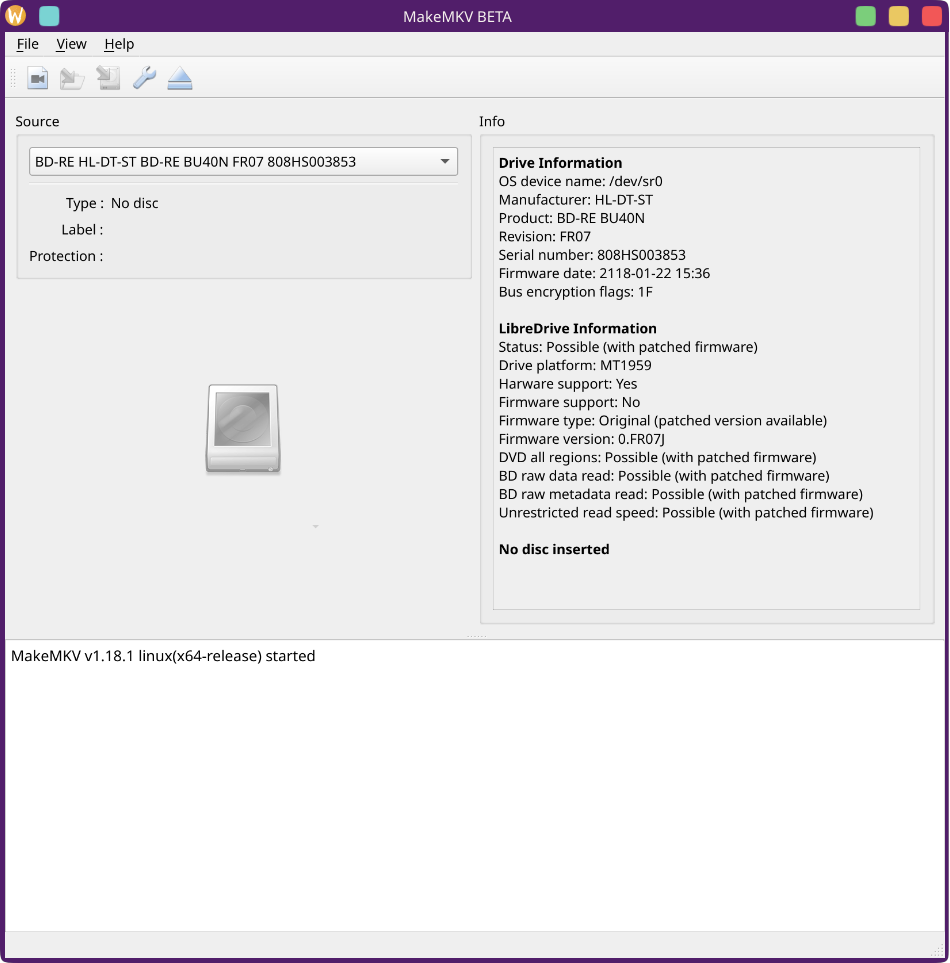The width and height of the screenshot is (950, 963).
Task: Click the large optical drive image
Action: 243,429
